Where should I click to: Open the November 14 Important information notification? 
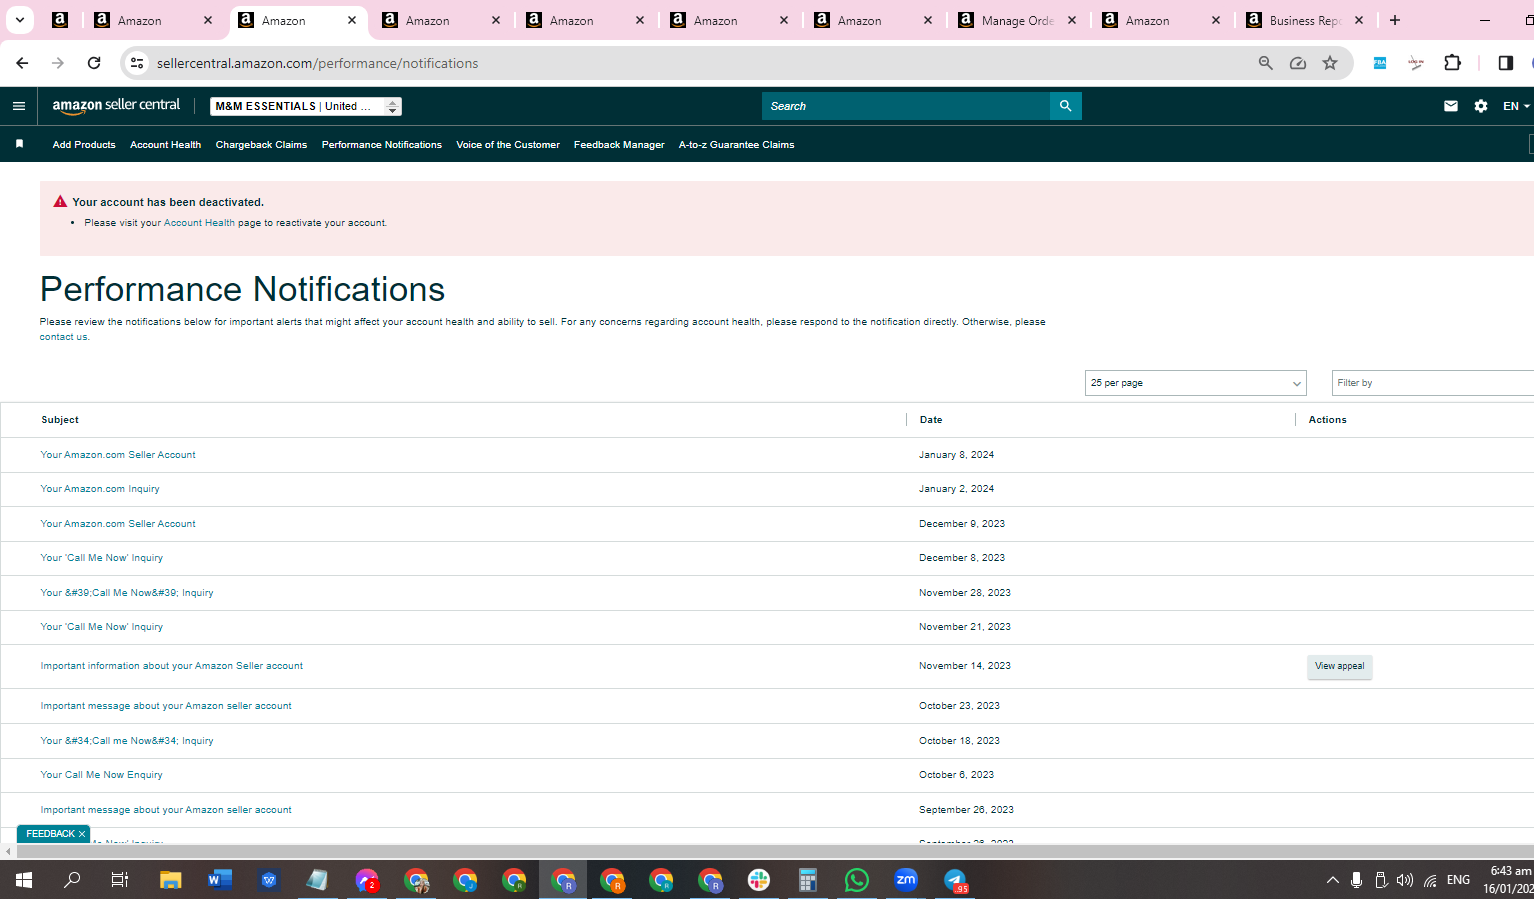(171, 666)
